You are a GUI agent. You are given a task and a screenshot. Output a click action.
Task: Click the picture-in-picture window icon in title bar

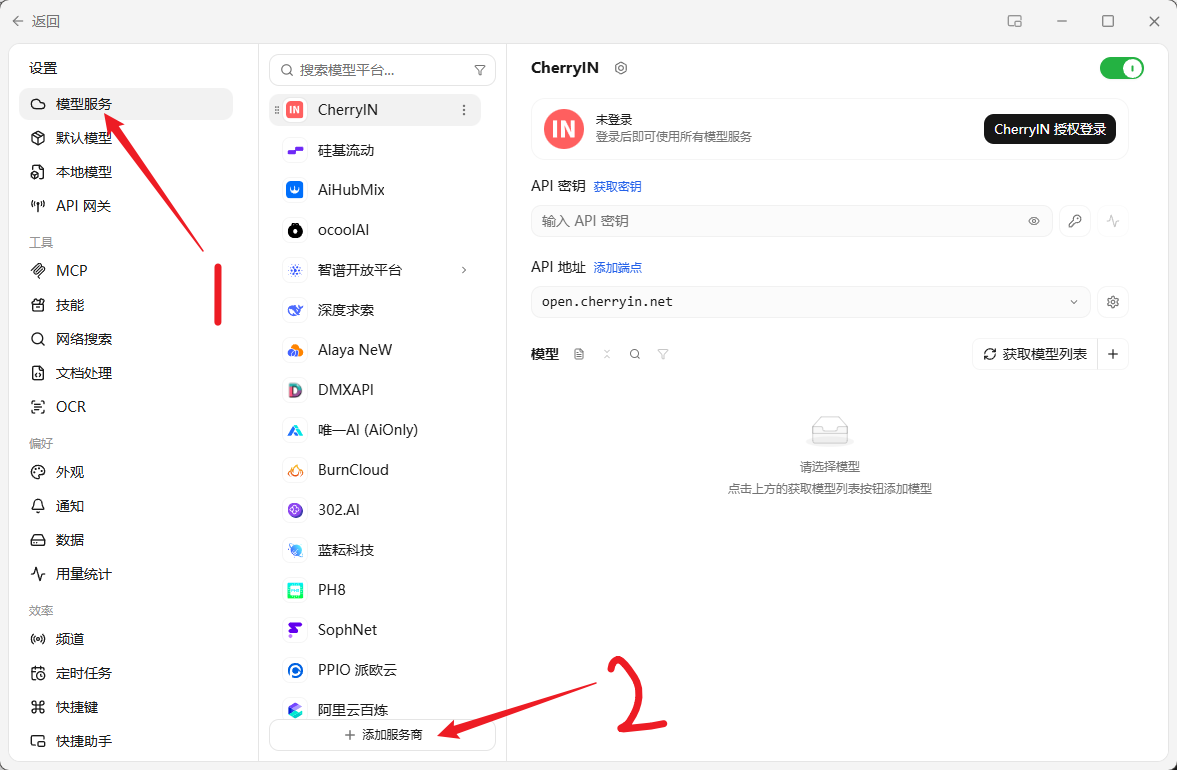tap(1015, 22)
